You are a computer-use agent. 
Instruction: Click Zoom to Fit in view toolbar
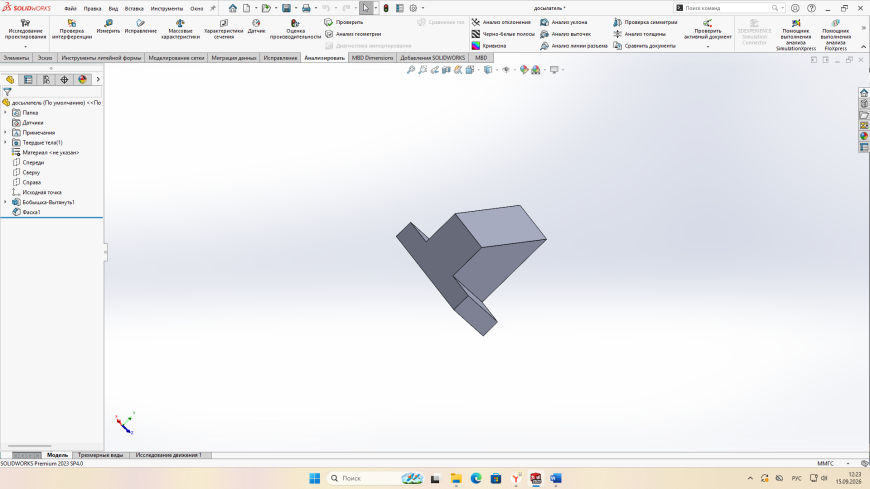tap(411, 70)
